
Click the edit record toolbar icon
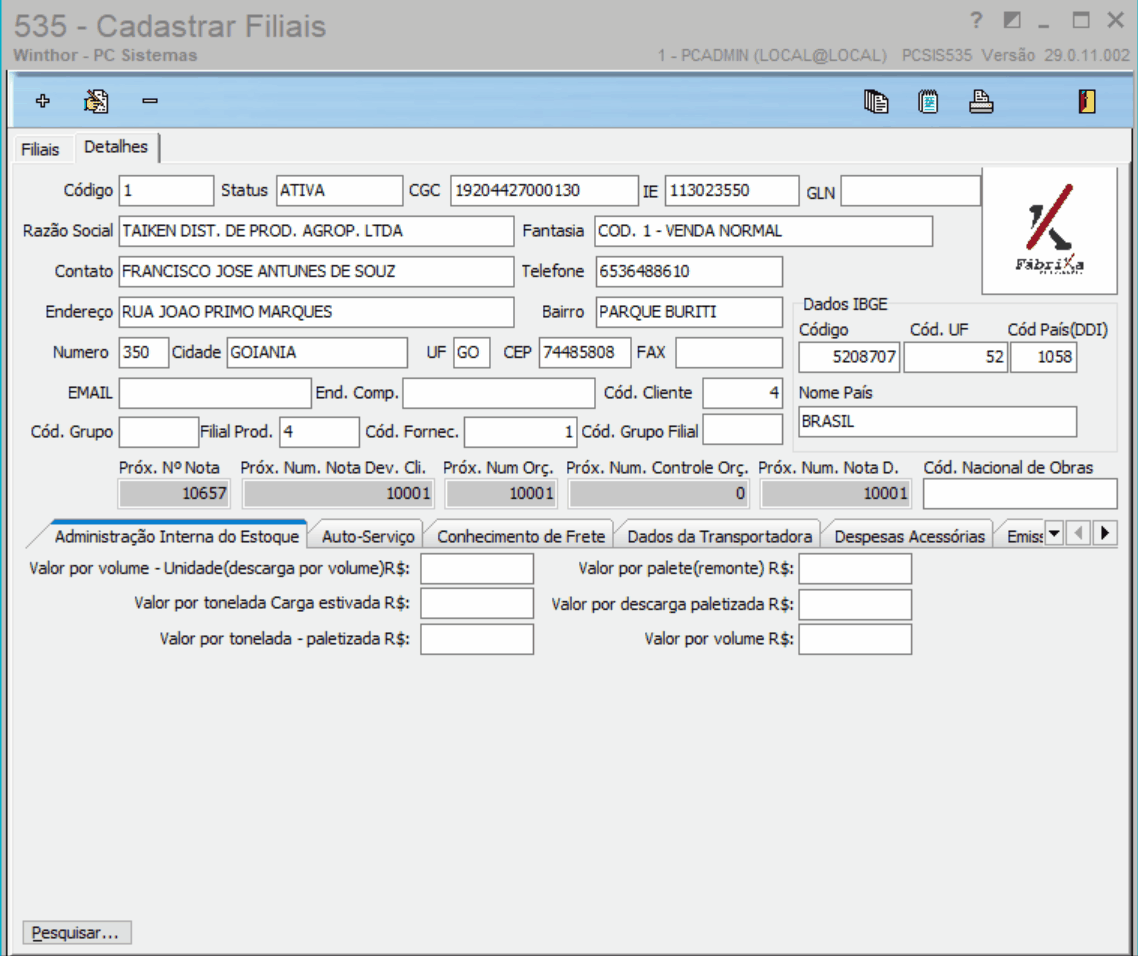pos(96,101)
